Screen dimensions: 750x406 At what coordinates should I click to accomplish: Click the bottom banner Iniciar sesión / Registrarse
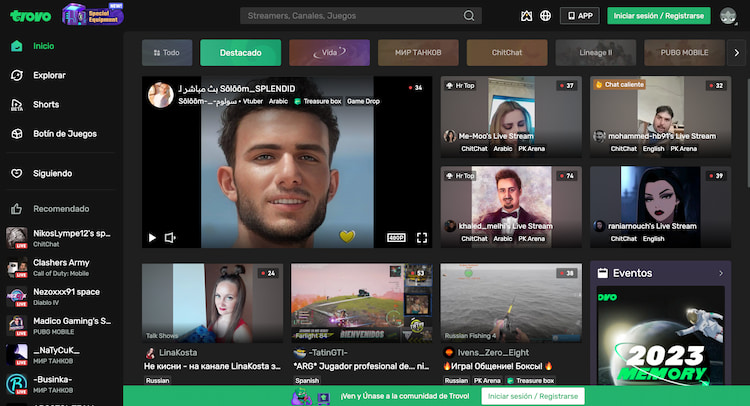click(x=533, y=396)
